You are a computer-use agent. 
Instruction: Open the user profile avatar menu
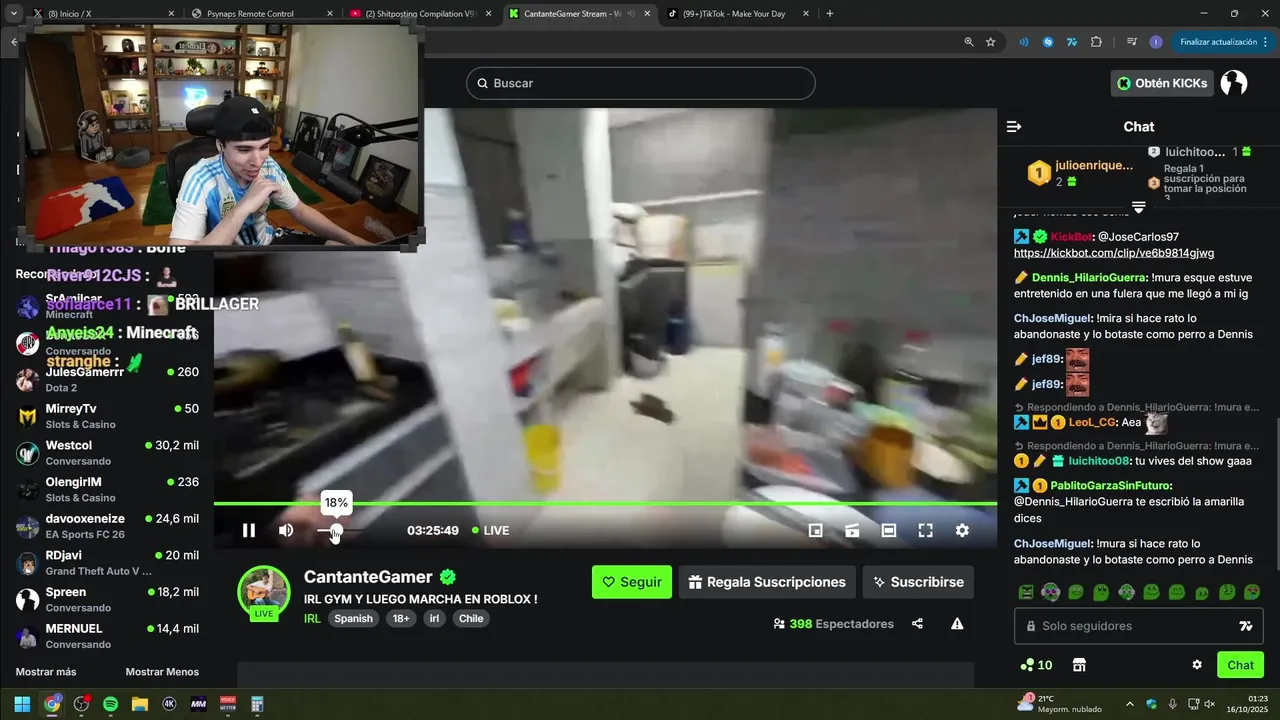(1234, 83)
